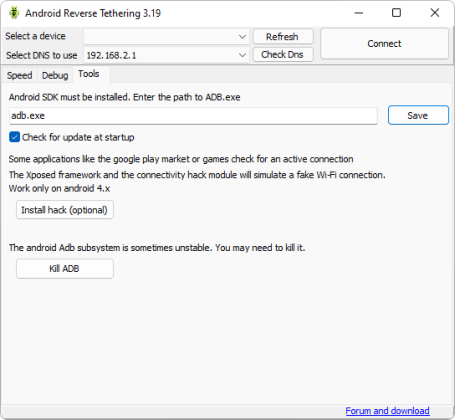
Task: Select the Tools tab
Action: tap(89, 74)
